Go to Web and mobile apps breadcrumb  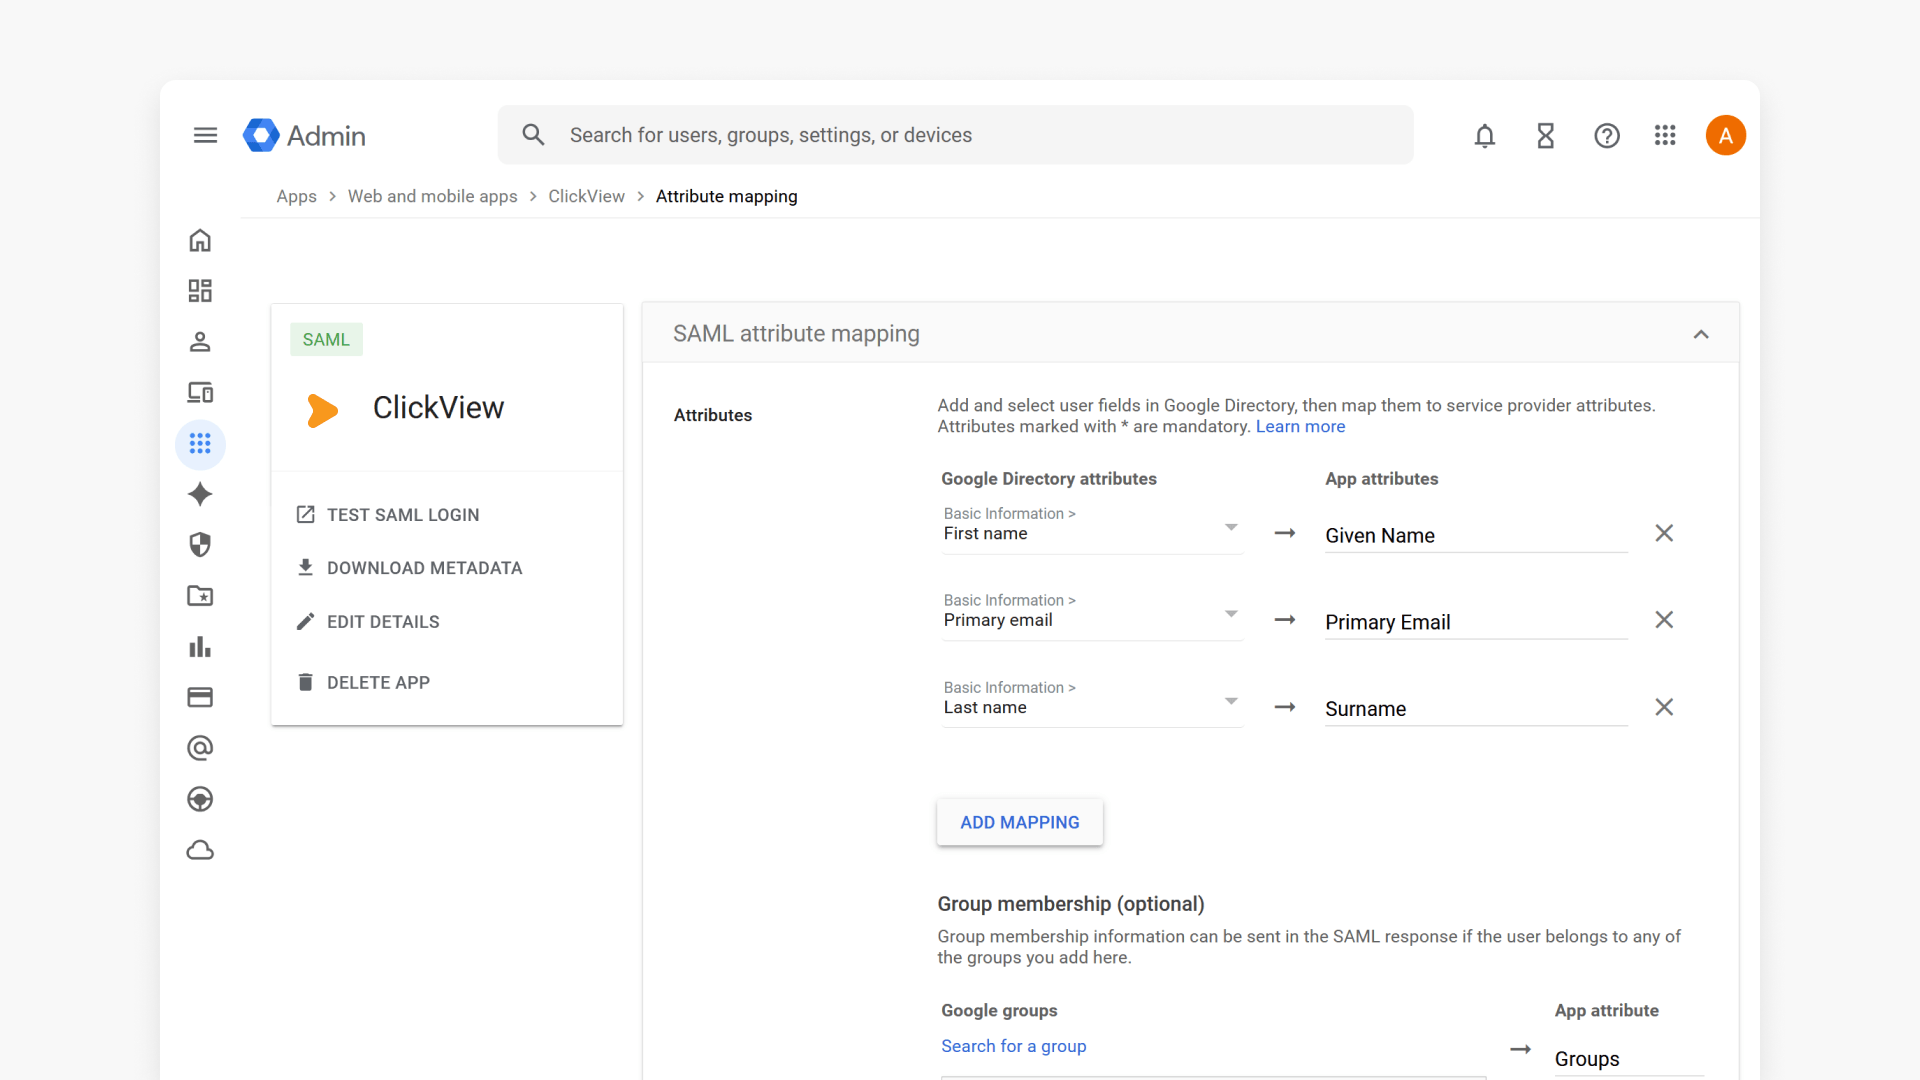click(x=433, y=196)
